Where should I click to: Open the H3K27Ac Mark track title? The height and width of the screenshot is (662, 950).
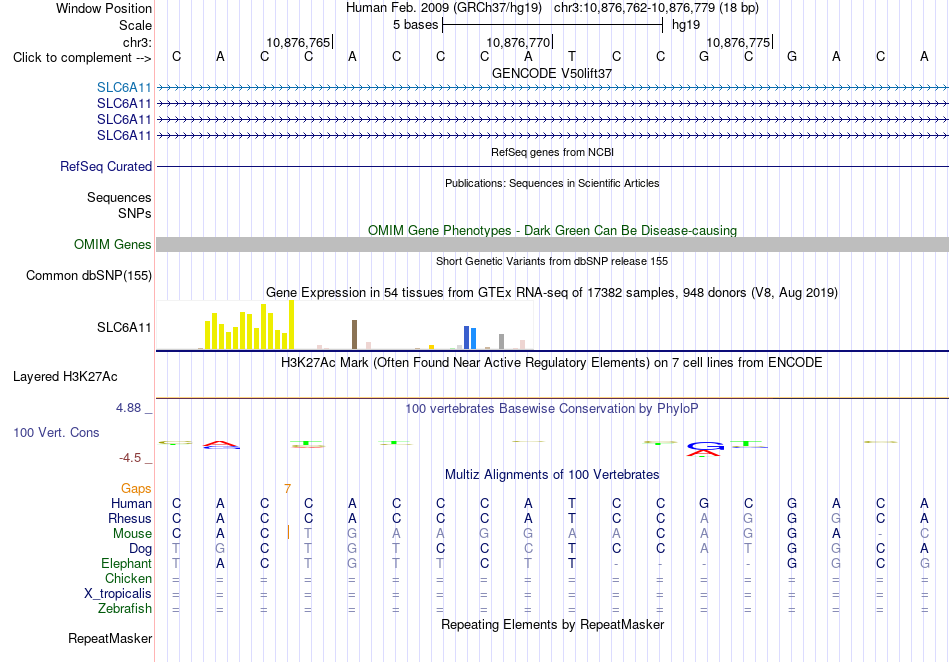[552, 363]
